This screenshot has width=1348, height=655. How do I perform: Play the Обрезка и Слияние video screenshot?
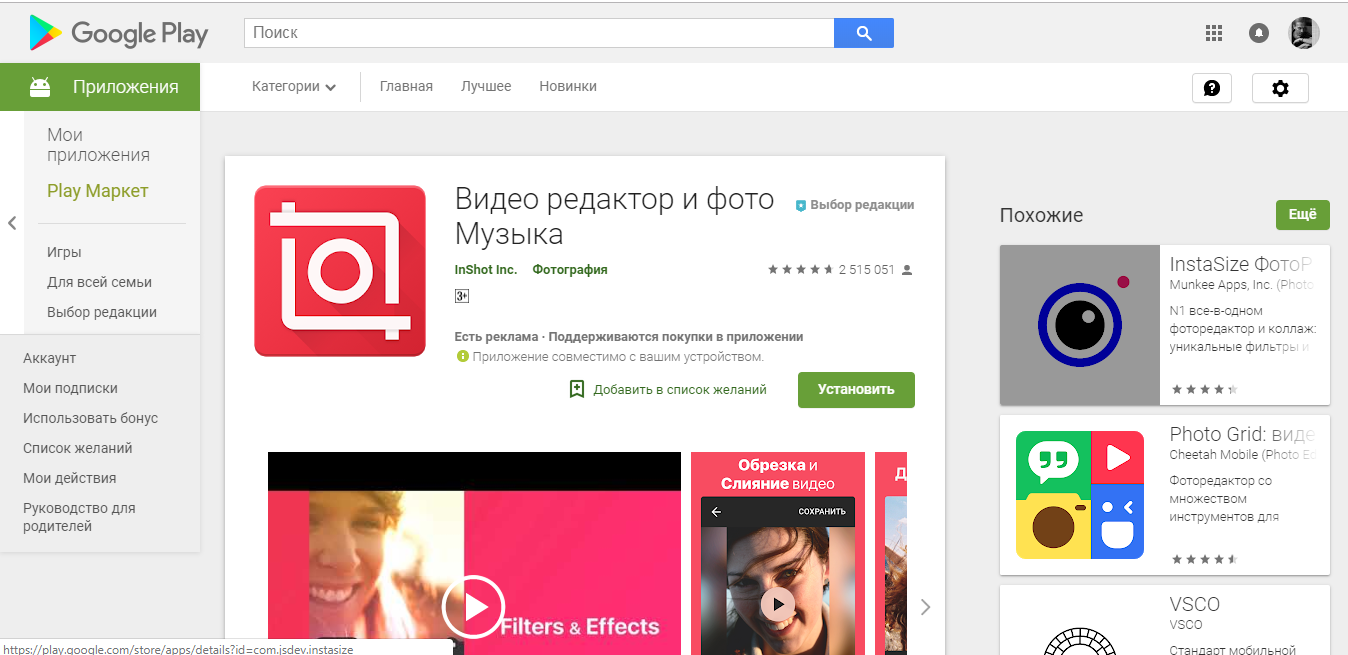point(777,603)
